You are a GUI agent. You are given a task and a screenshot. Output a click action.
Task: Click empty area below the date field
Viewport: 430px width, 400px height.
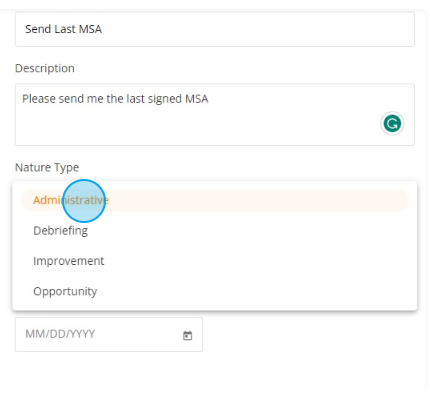click(x=215, y=375)
